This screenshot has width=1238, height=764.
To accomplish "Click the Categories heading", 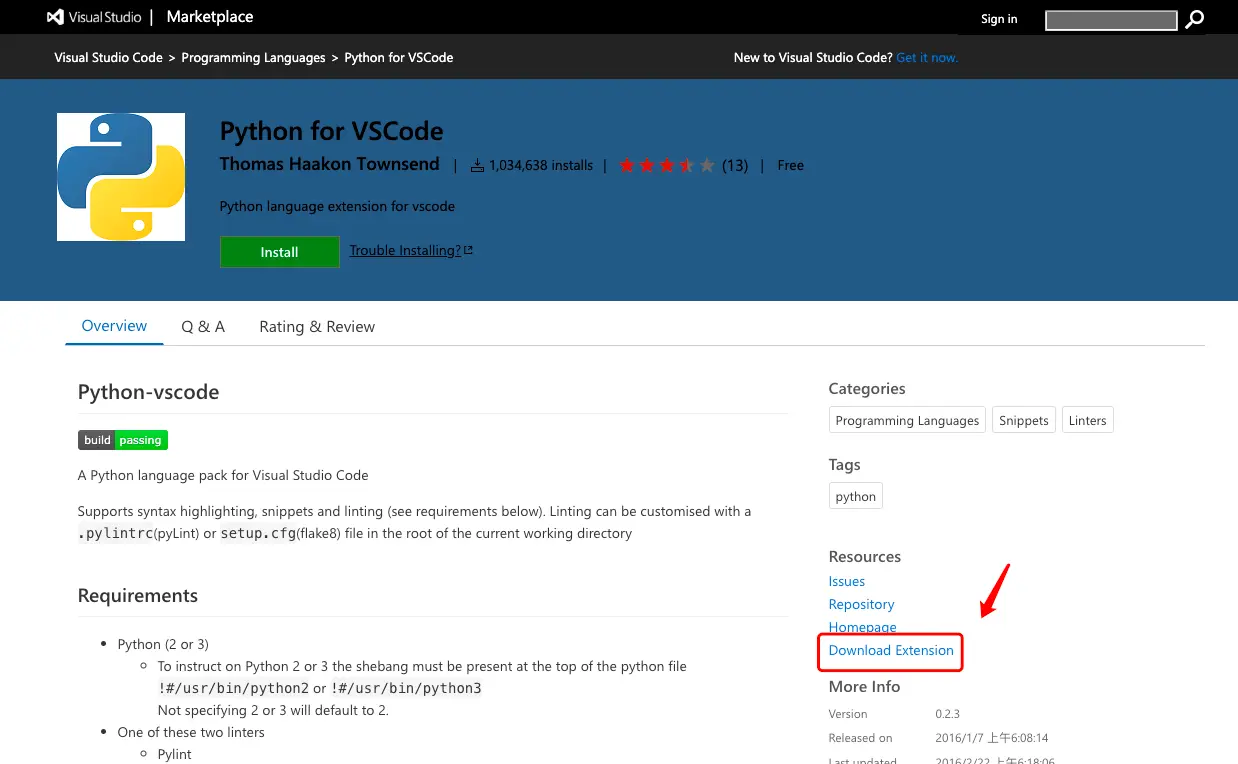I will [x=867, y=388].
